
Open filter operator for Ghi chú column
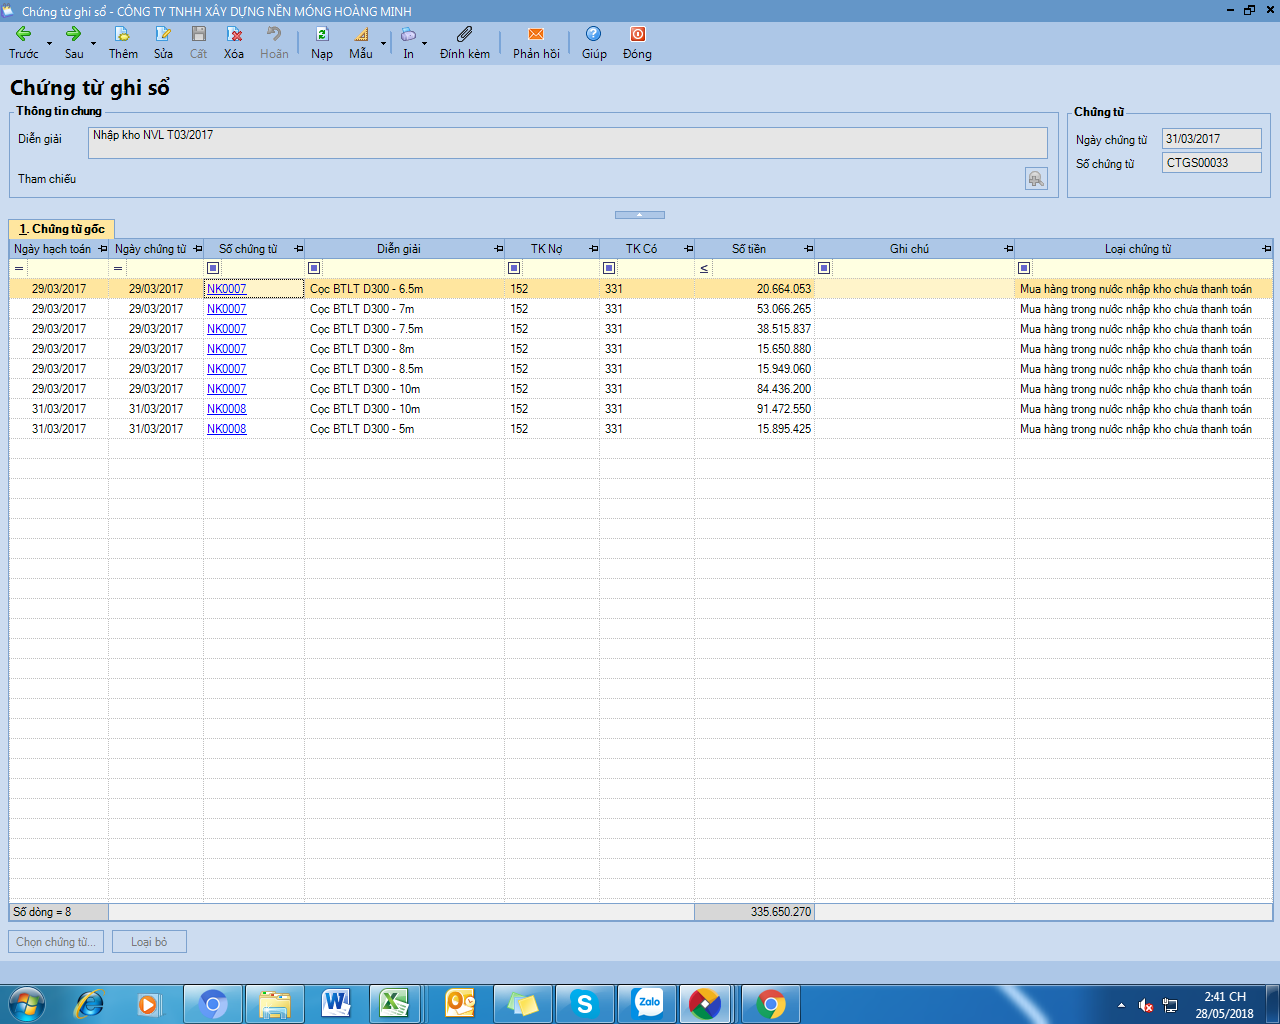[824, 268]
